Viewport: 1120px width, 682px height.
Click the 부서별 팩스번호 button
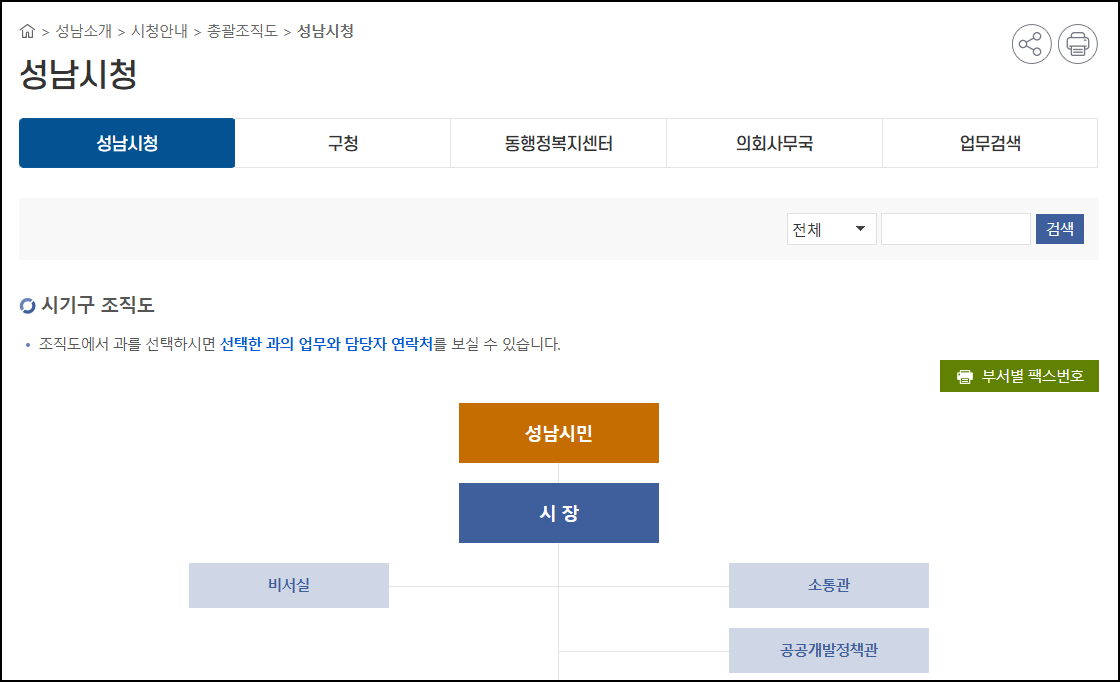(x=1019, y=376)
